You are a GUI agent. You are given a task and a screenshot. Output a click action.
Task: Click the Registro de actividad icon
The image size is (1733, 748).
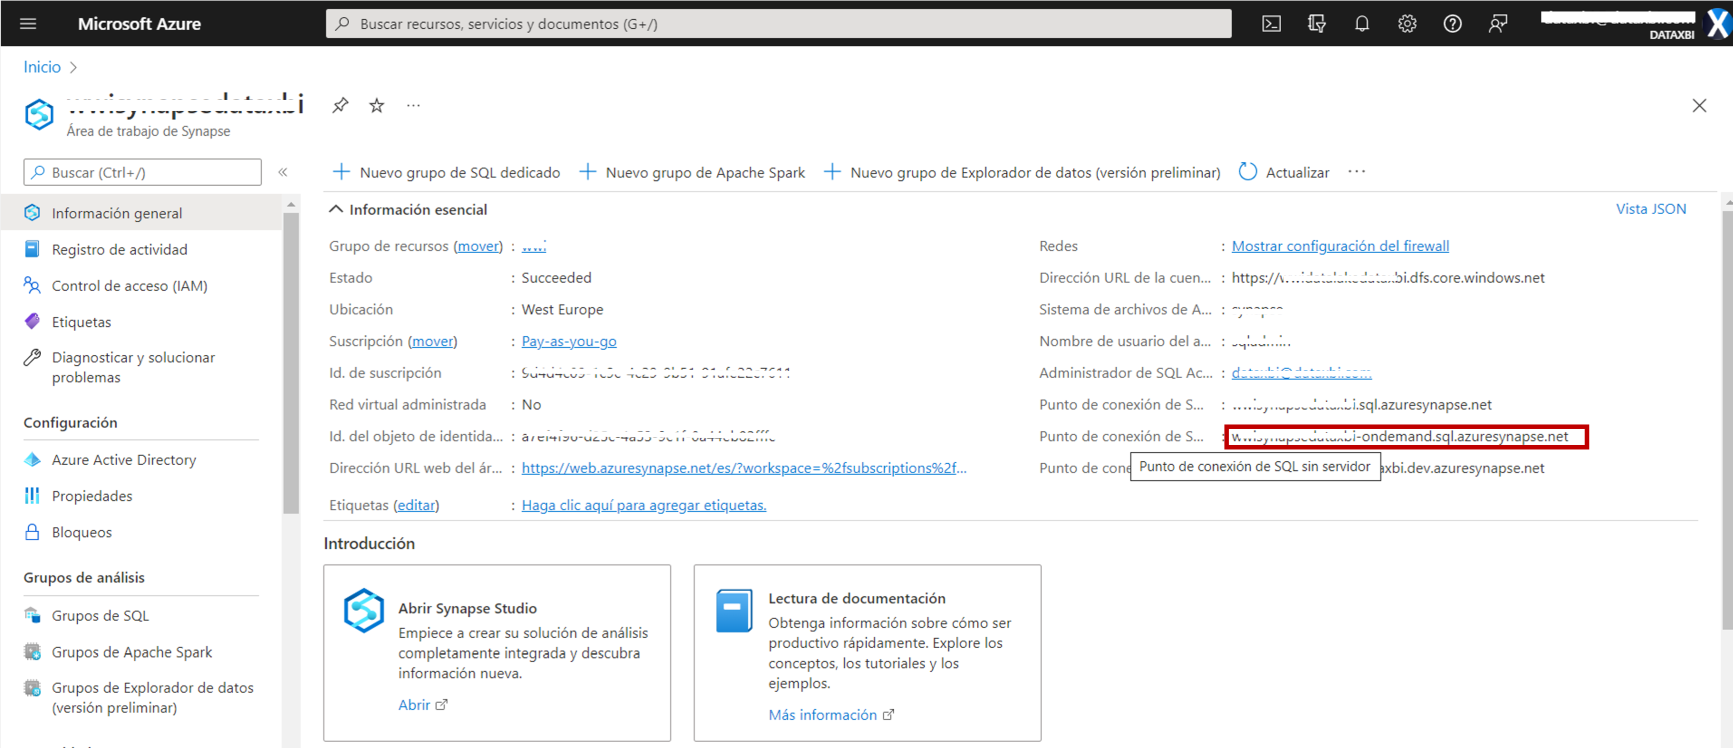pyautogui.click(x=32, y=249)
